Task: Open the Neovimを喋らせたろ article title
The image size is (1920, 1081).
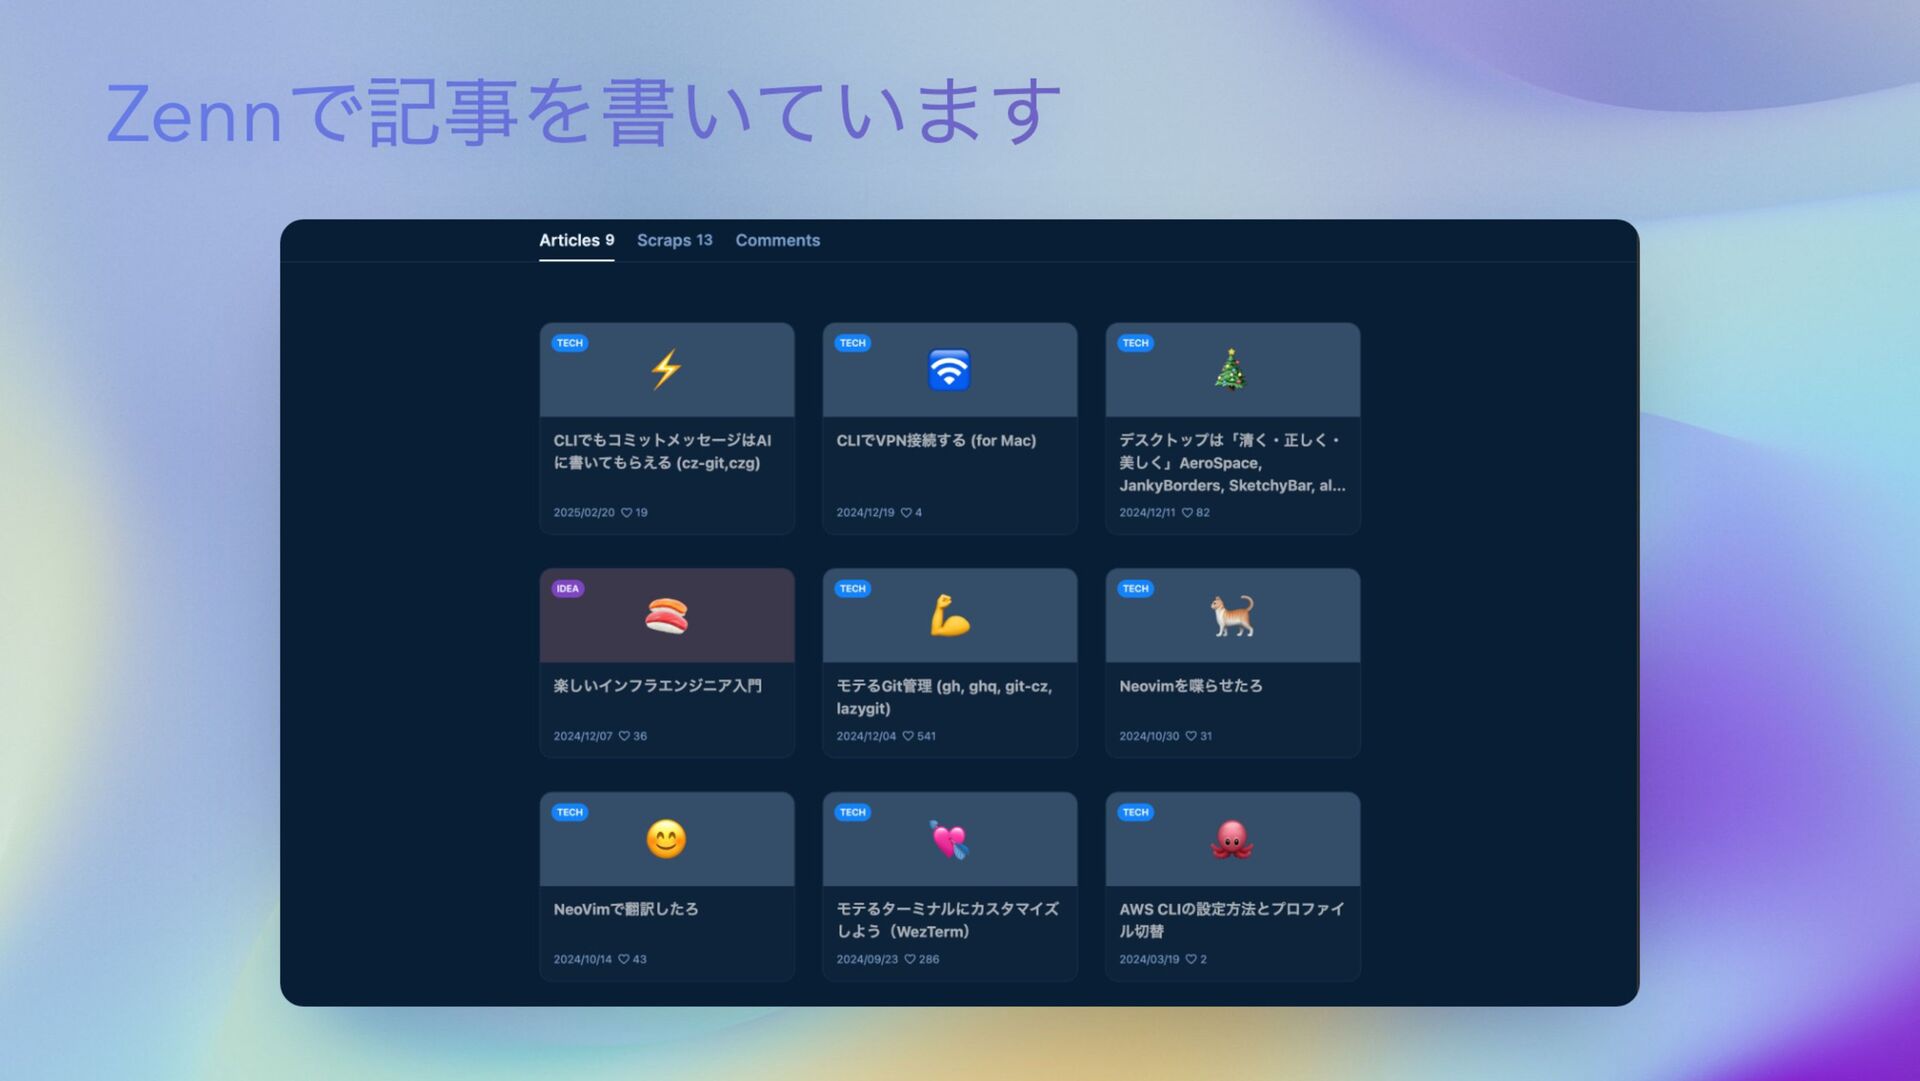Action: 1190,686
